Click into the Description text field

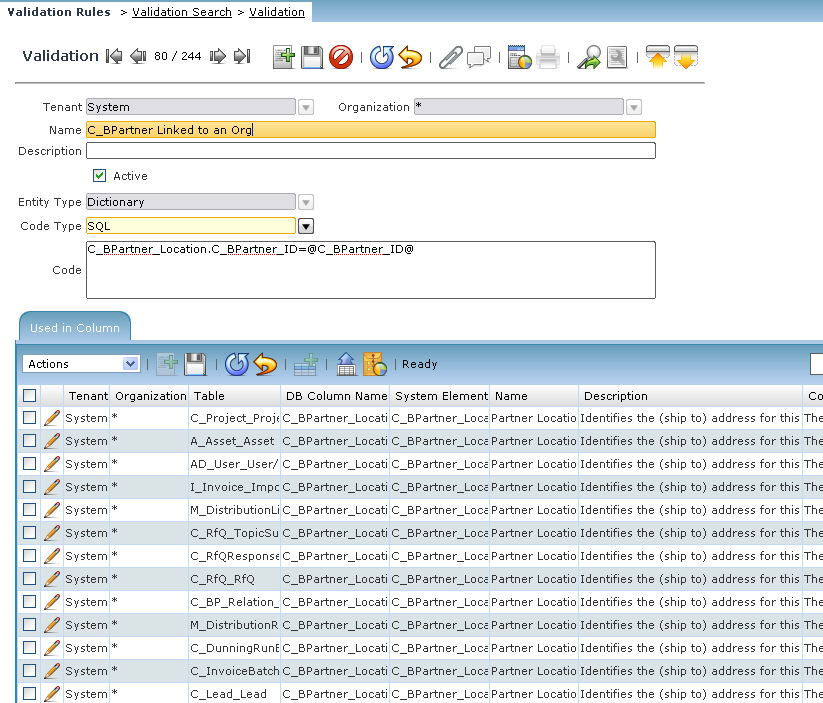[x=370, y=151]
